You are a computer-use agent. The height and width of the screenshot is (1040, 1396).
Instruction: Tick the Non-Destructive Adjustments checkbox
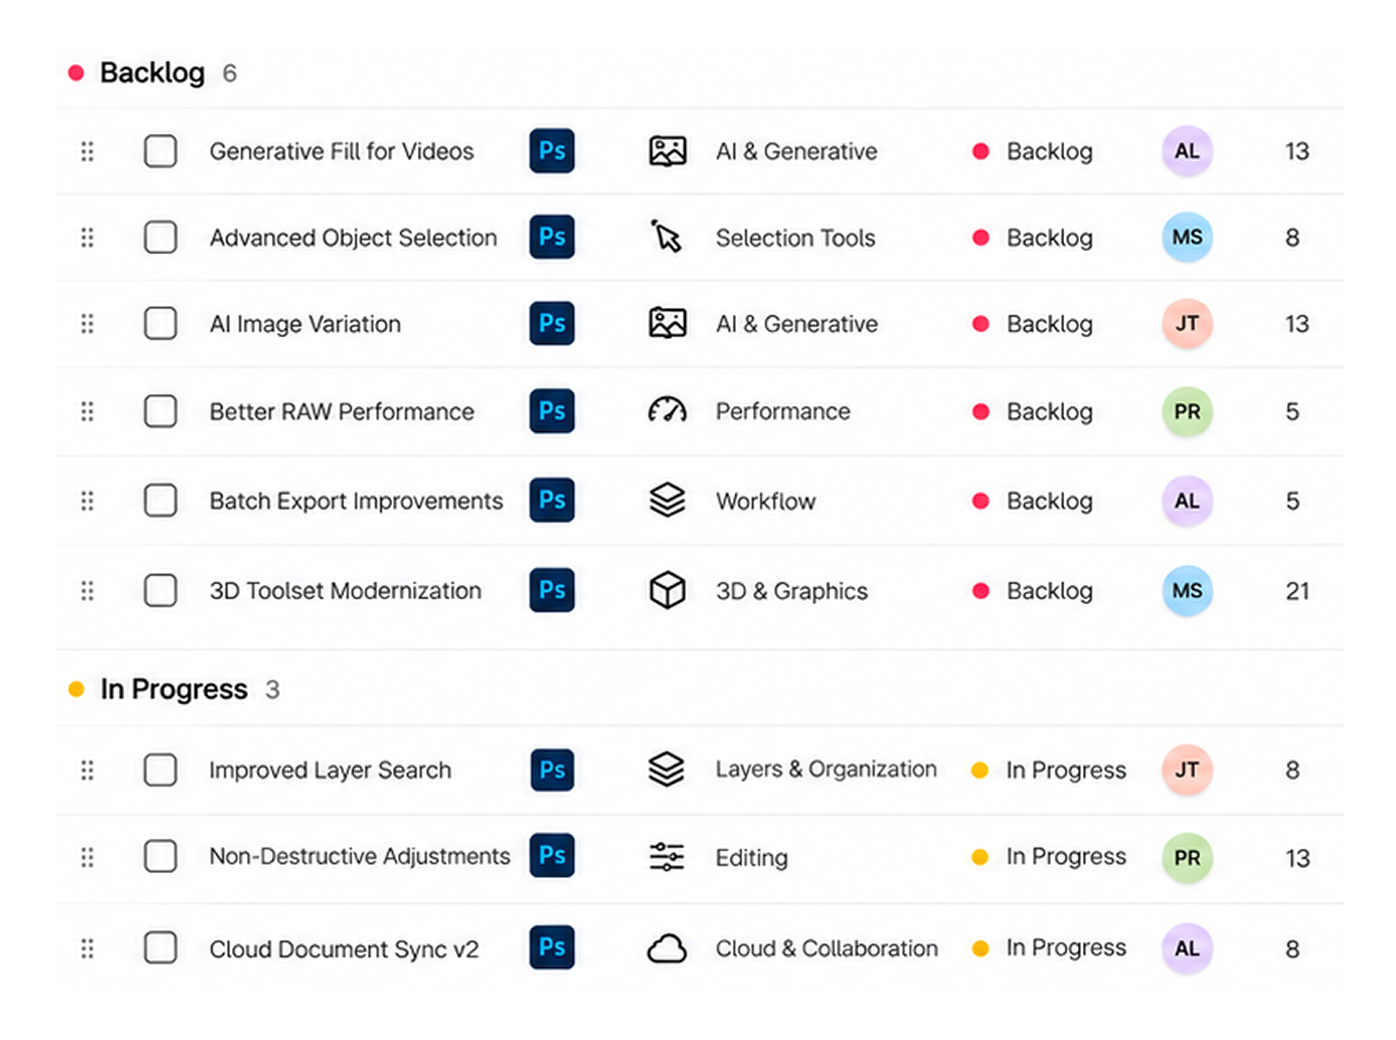(x=160, y=856)
